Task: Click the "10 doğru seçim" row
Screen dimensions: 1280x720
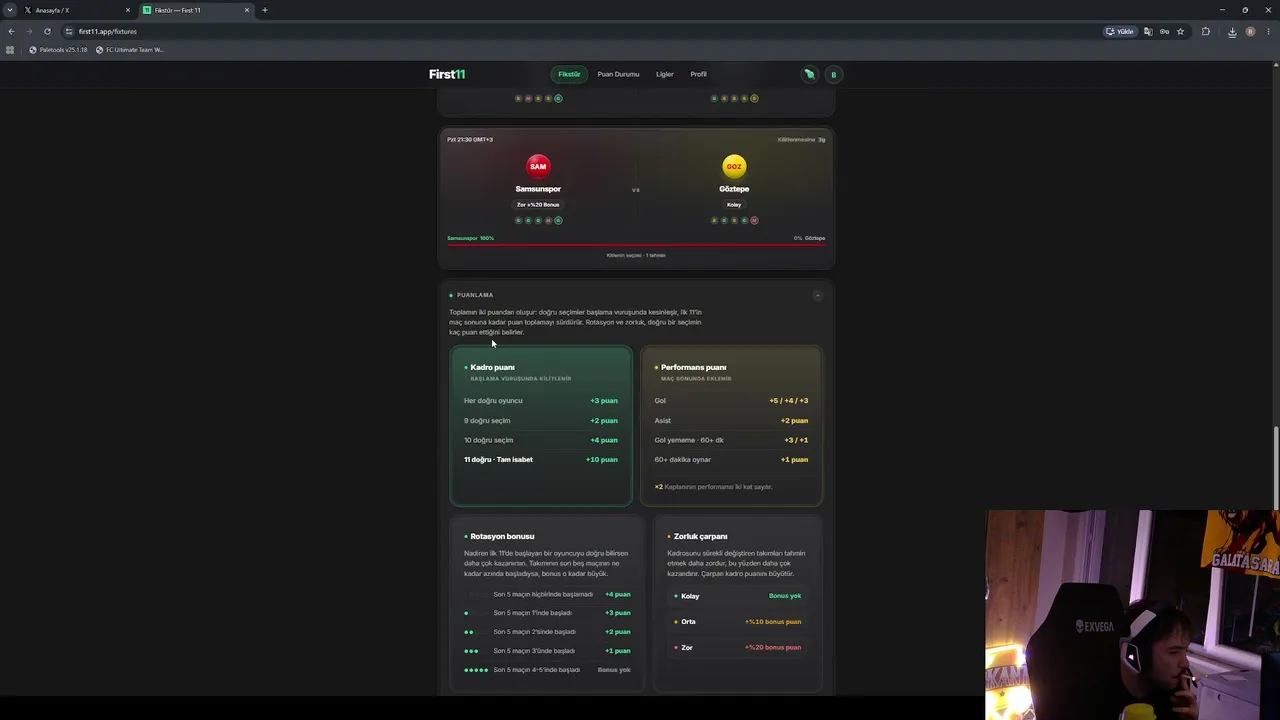Action: [x=541, y=440]
